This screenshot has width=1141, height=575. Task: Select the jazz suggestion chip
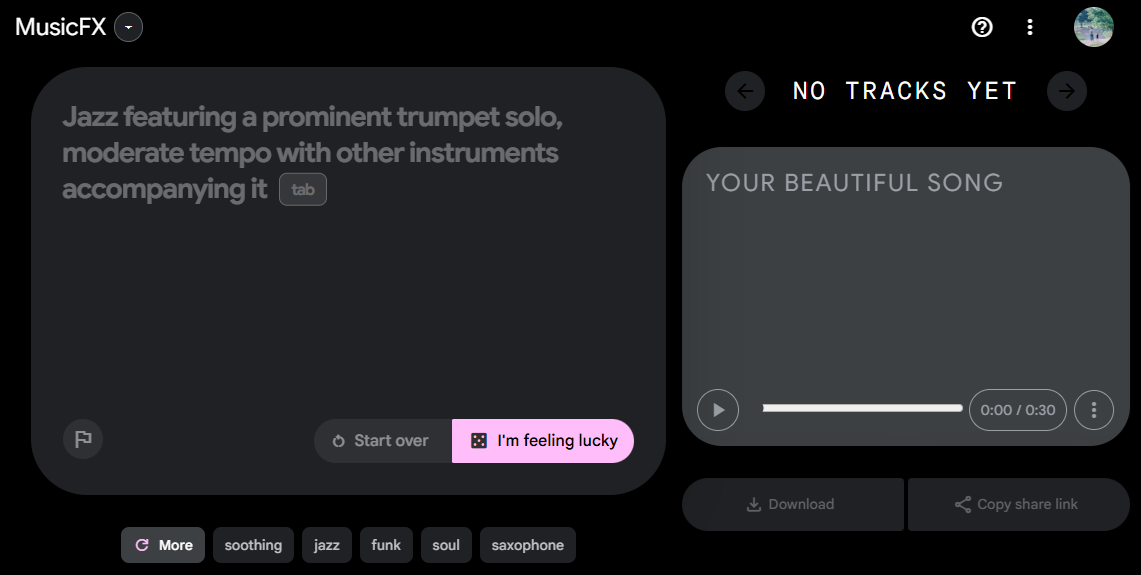pyautogui.click(x=326, y=545)
